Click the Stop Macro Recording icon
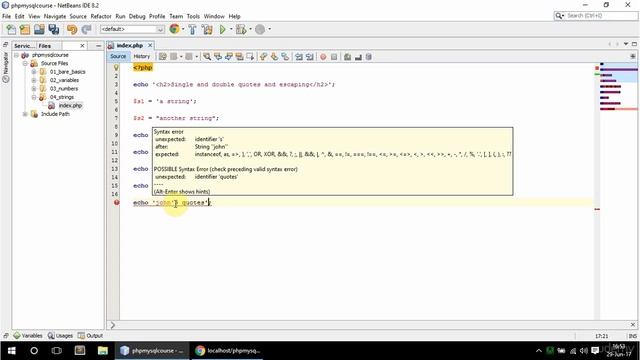The height and width of the screenshot is (360, 640). (x=334, y=57)
